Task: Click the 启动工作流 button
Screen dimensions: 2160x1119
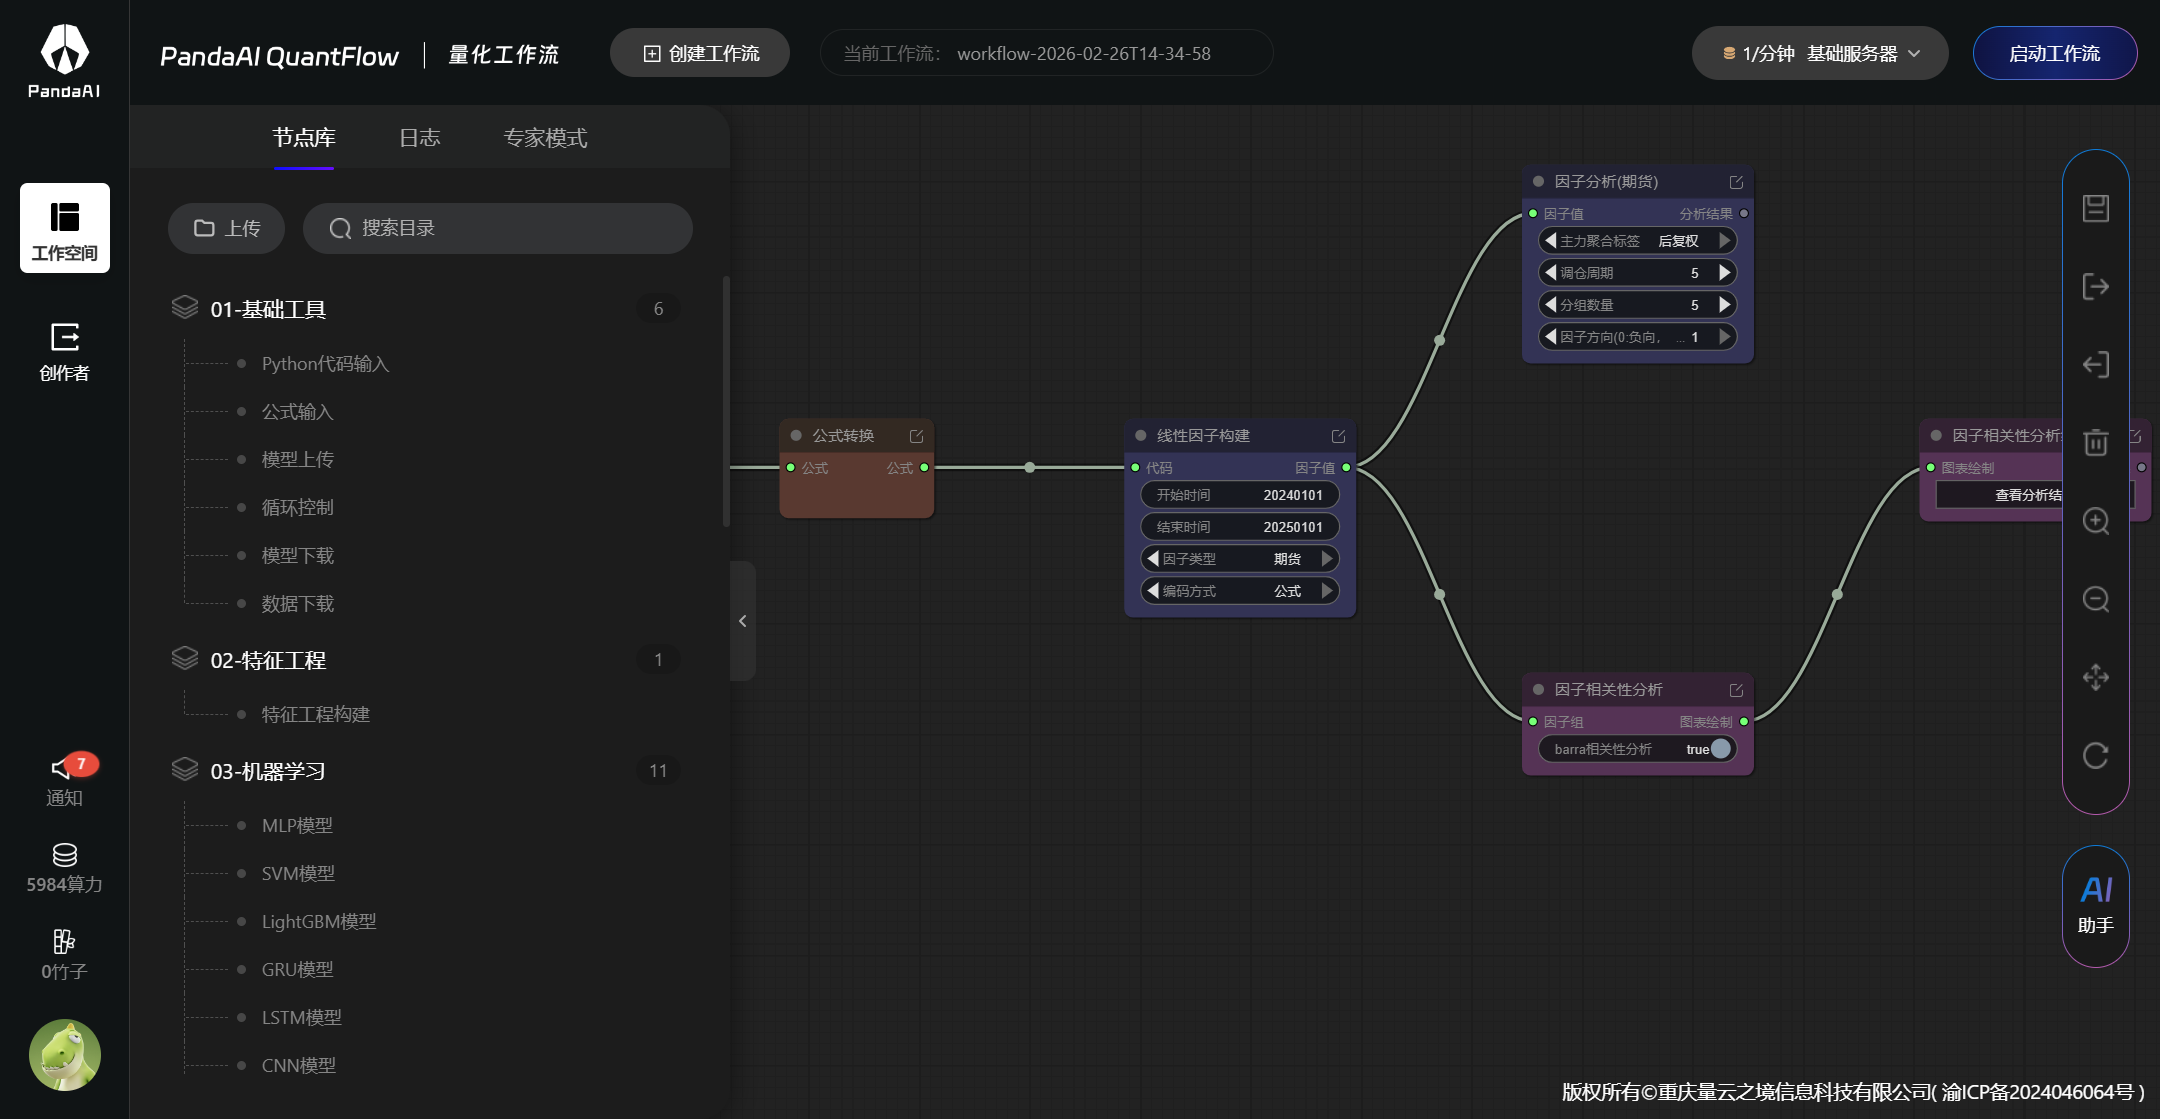Action: (x=2055, y=53)
